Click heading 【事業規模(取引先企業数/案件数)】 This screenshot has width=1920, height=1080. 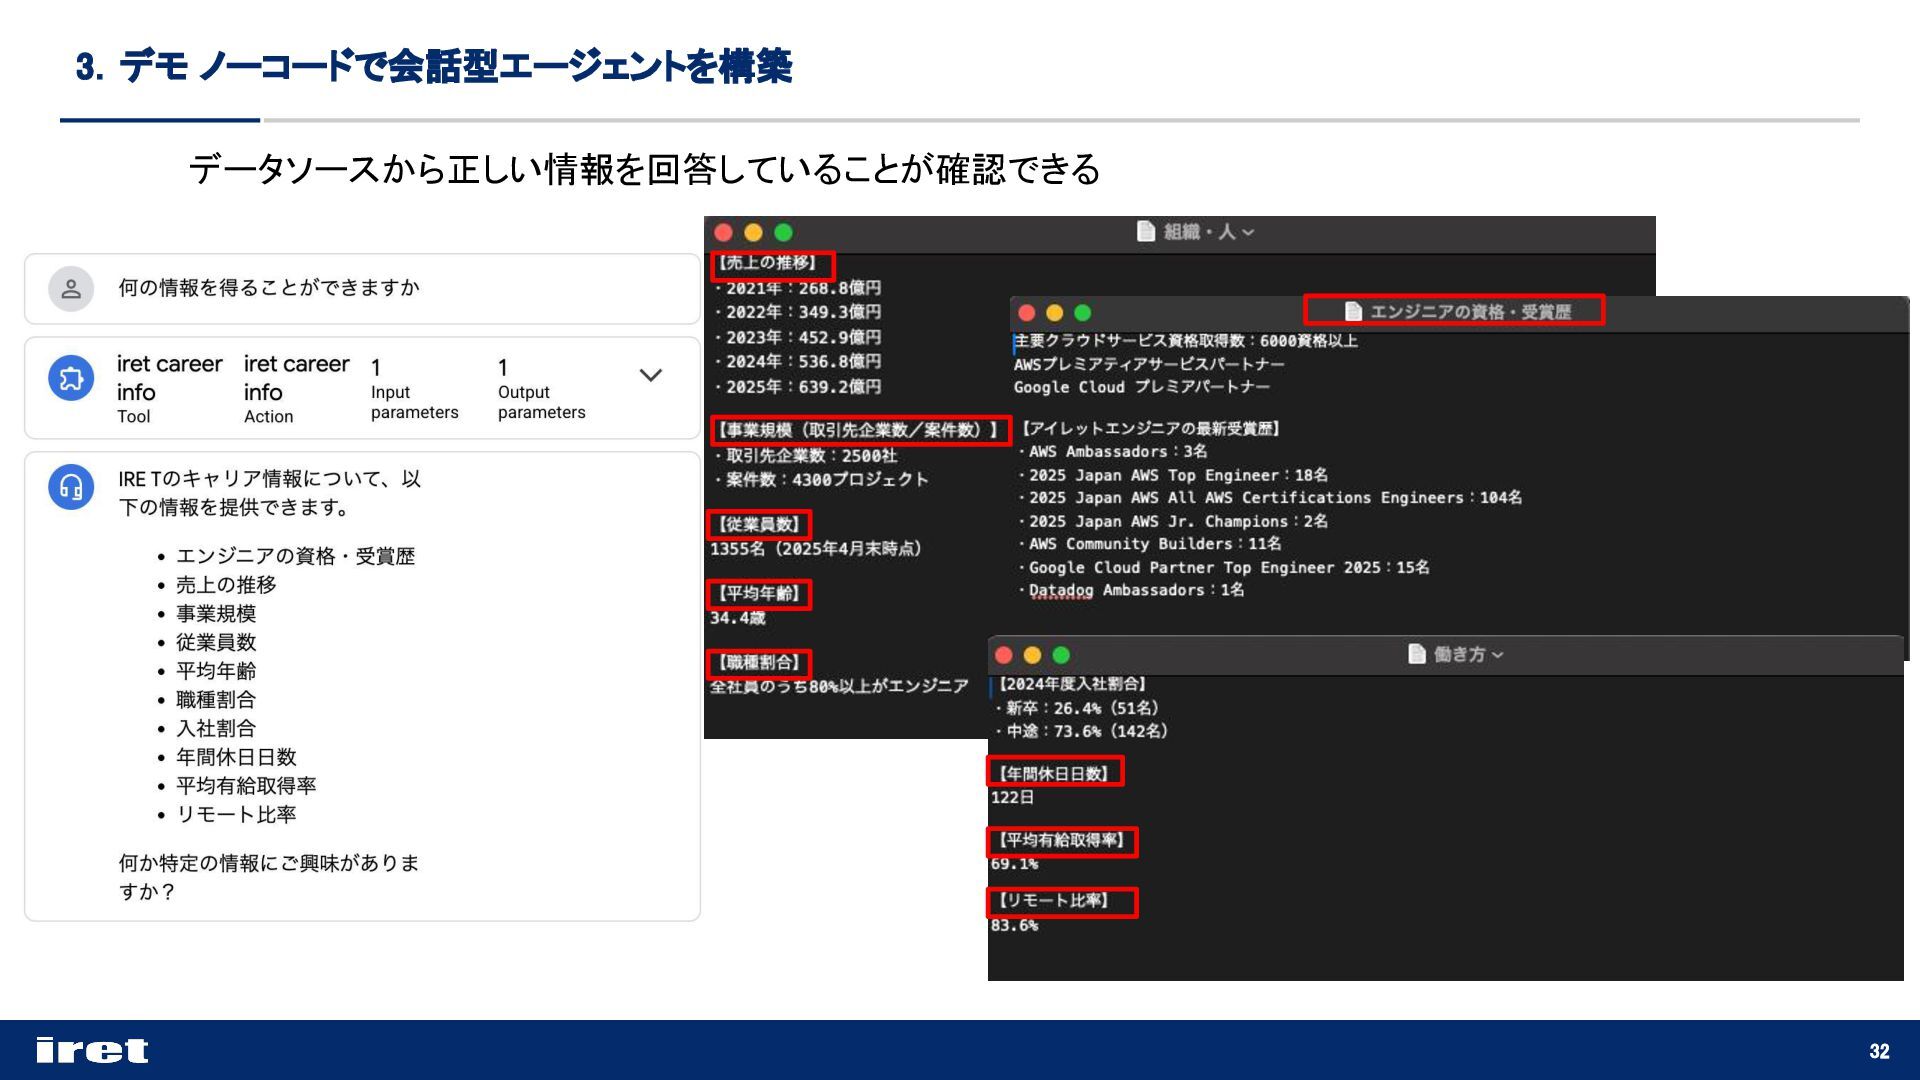860,430
